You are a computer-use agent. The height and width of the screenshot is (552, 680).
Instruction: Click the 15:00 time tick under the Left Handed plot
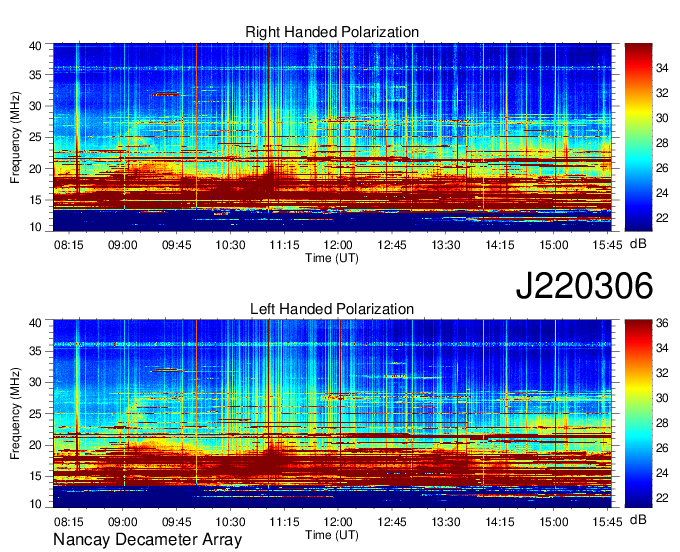coord(554,522)
